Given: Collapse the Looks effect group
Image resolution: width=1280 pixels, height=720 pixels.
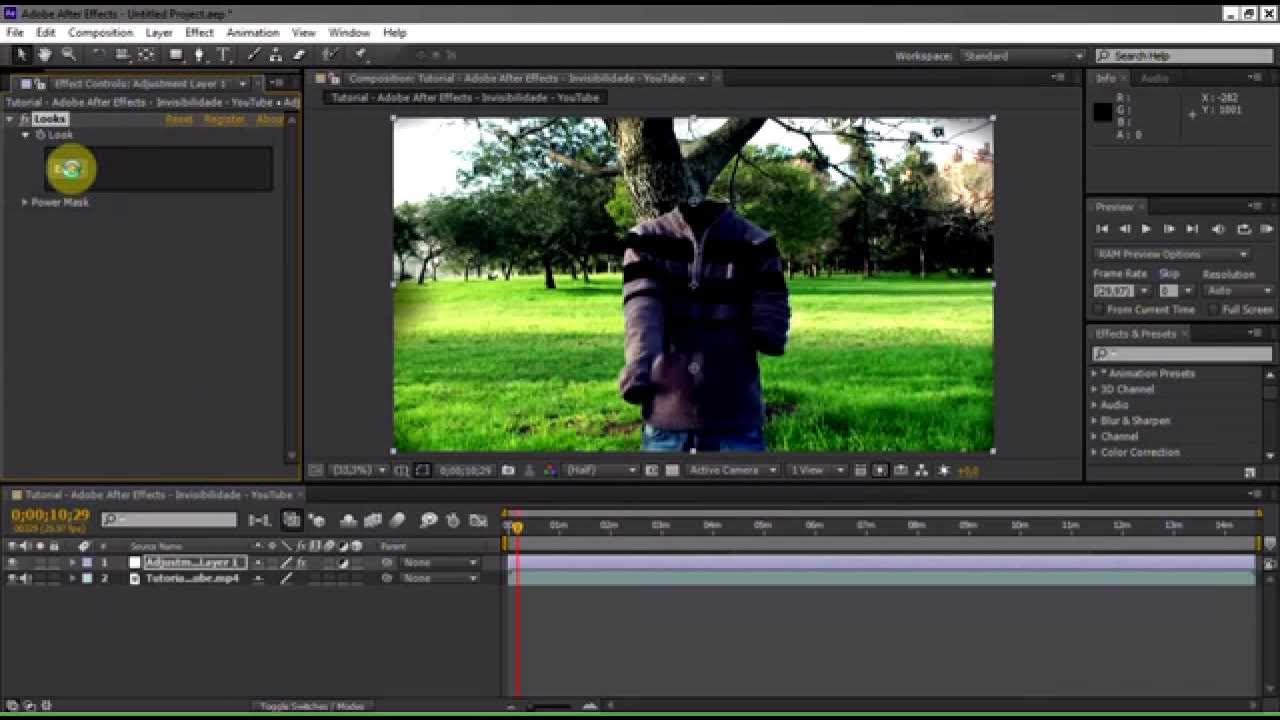Looking at the screenshot, I should pos(10,119).
